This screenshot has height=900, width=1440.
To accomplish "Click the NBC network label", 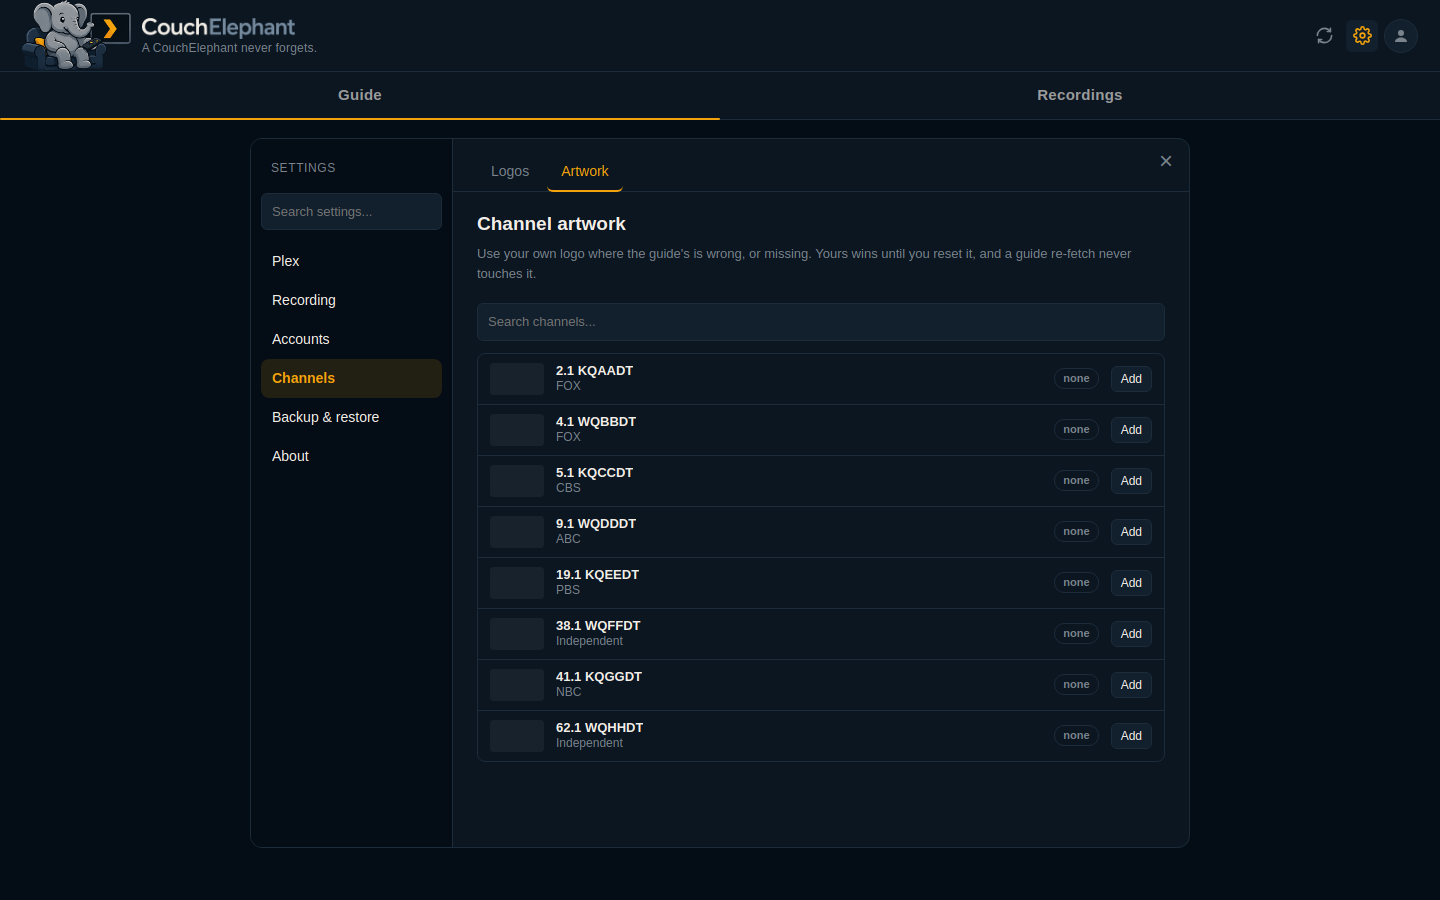I will (x=568, y=692).
